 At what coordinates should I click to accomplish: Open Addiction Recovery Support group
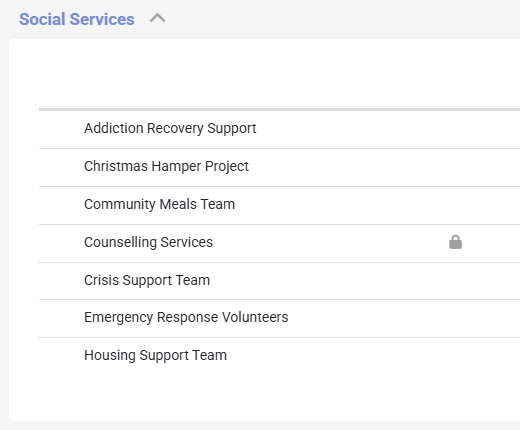170,128
